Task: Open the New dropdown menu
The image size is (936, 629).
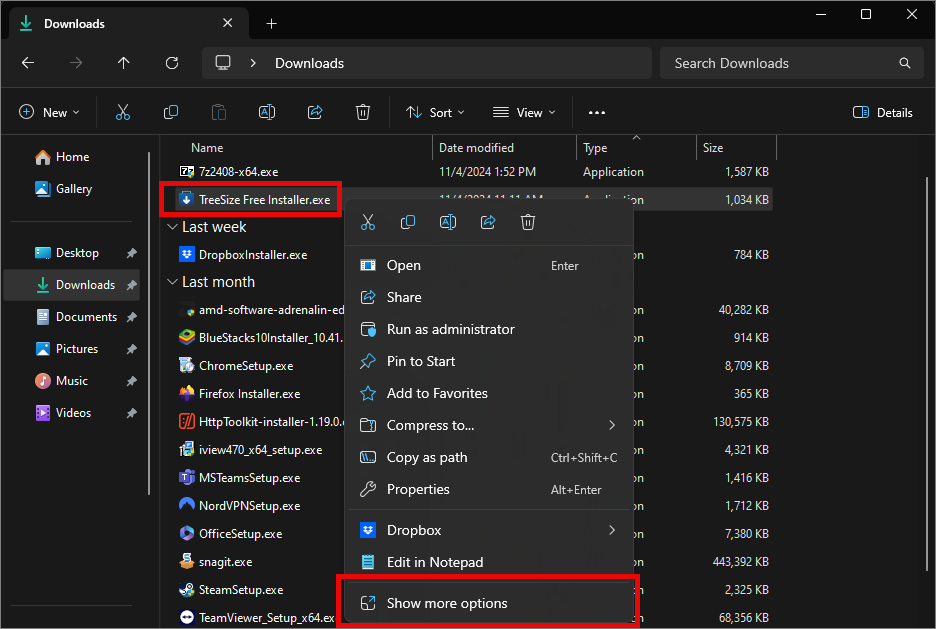Action: coord(50,112)
